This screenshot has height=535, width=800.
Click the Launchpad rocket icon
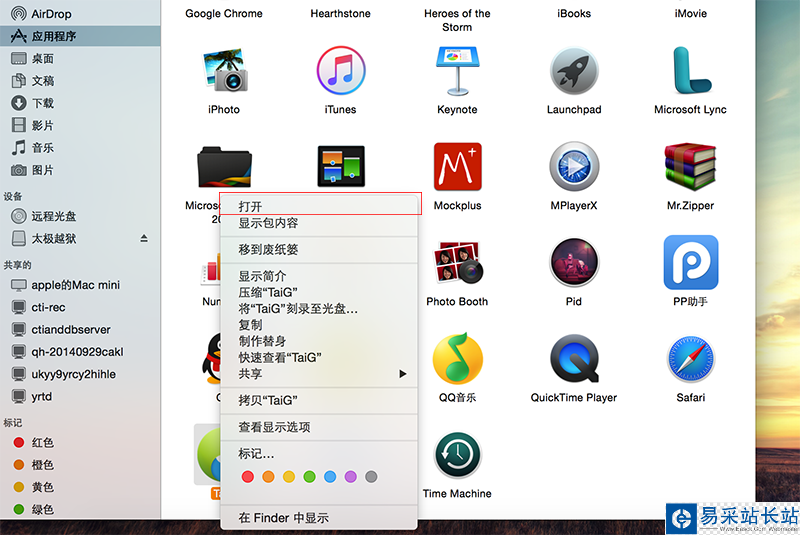574,70
